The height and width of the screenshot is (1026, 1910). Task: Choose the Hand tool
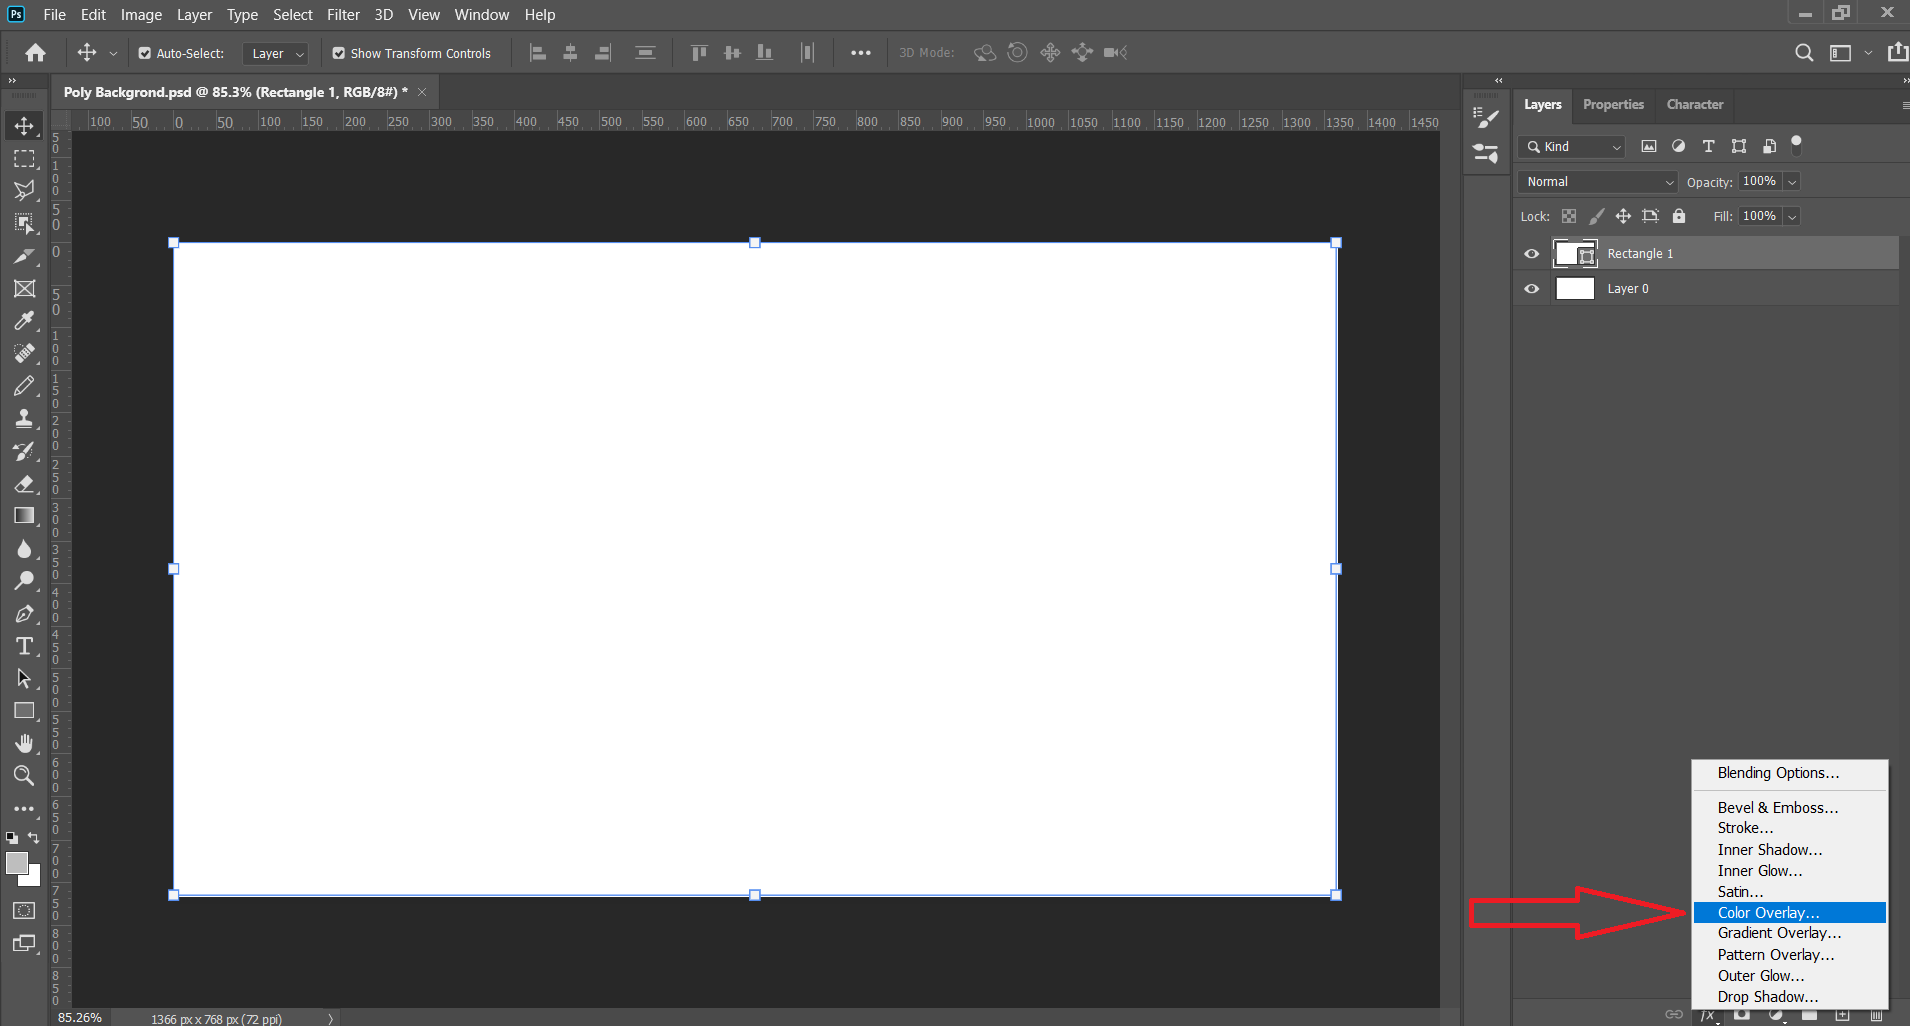(x=24, y=743)
